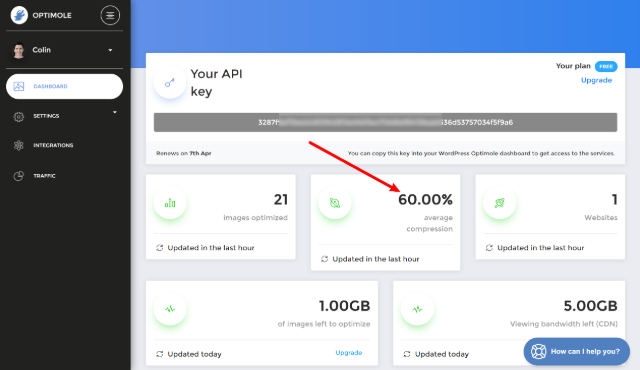Click the pulse icon in 1.00GB card
Screen dimensions: 640x370
(170, 309)
